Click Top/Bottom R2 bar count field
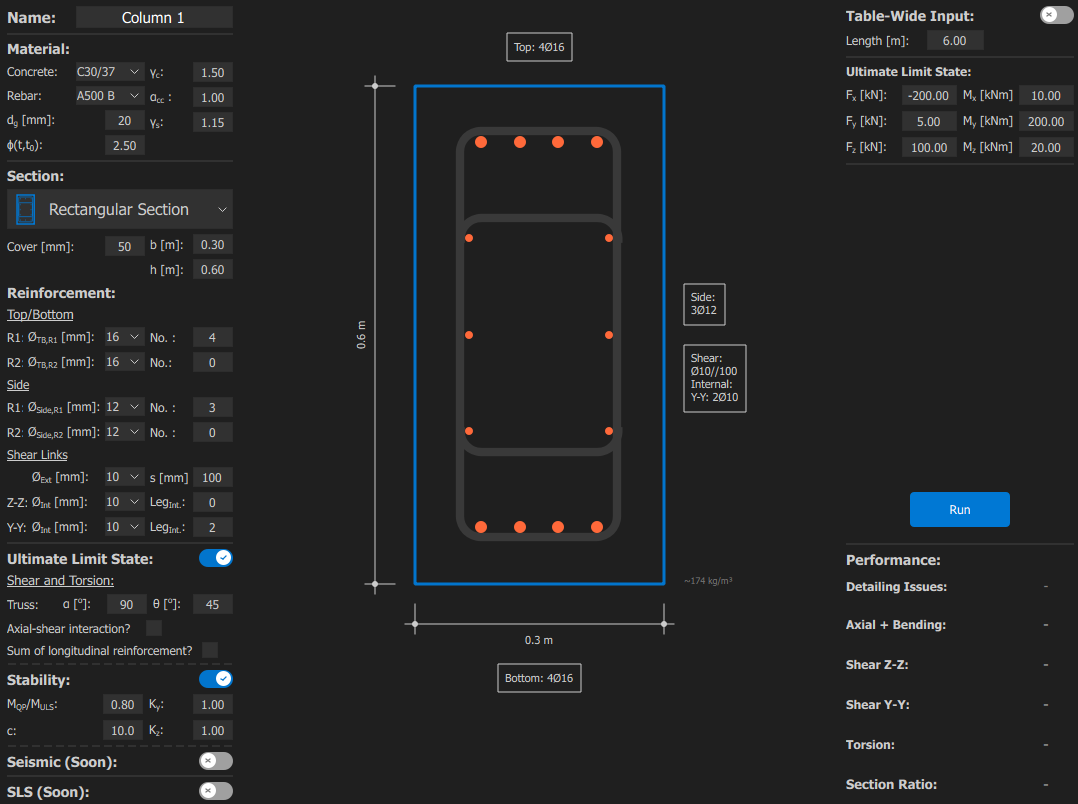Image resolution: width=1078 pixels, height=804 pixels. (212, 362)
